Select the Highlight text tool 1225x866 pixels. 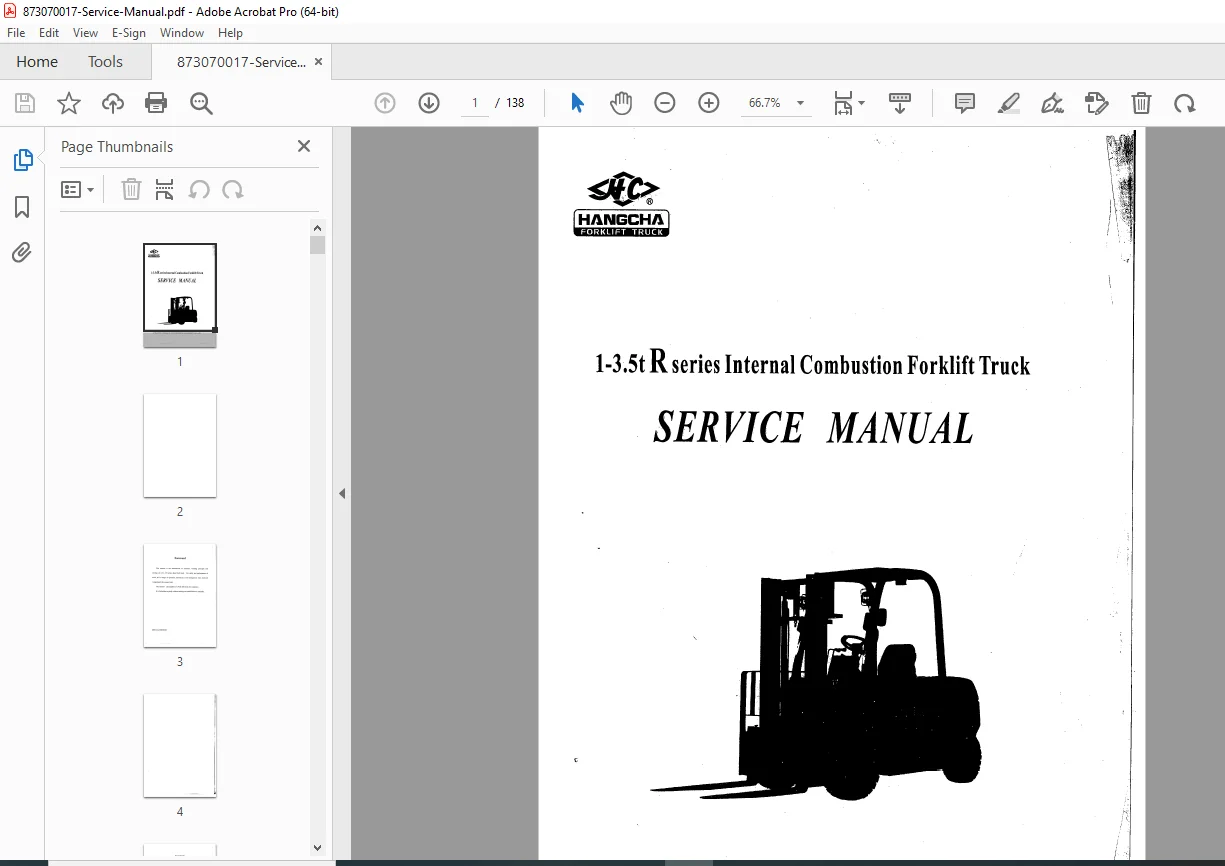1009,103
